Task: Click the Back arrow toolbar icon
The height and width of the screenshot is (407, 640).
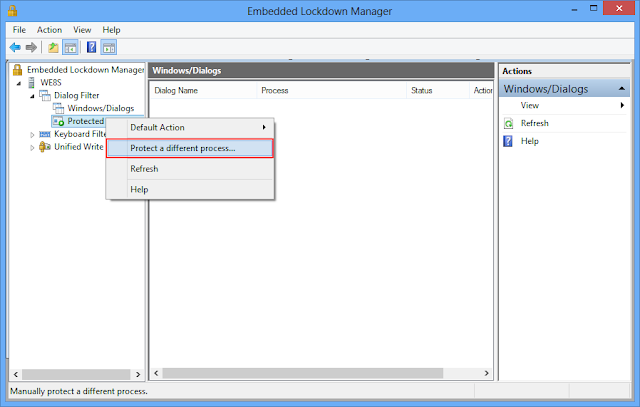Action: (x=15, y=48)
